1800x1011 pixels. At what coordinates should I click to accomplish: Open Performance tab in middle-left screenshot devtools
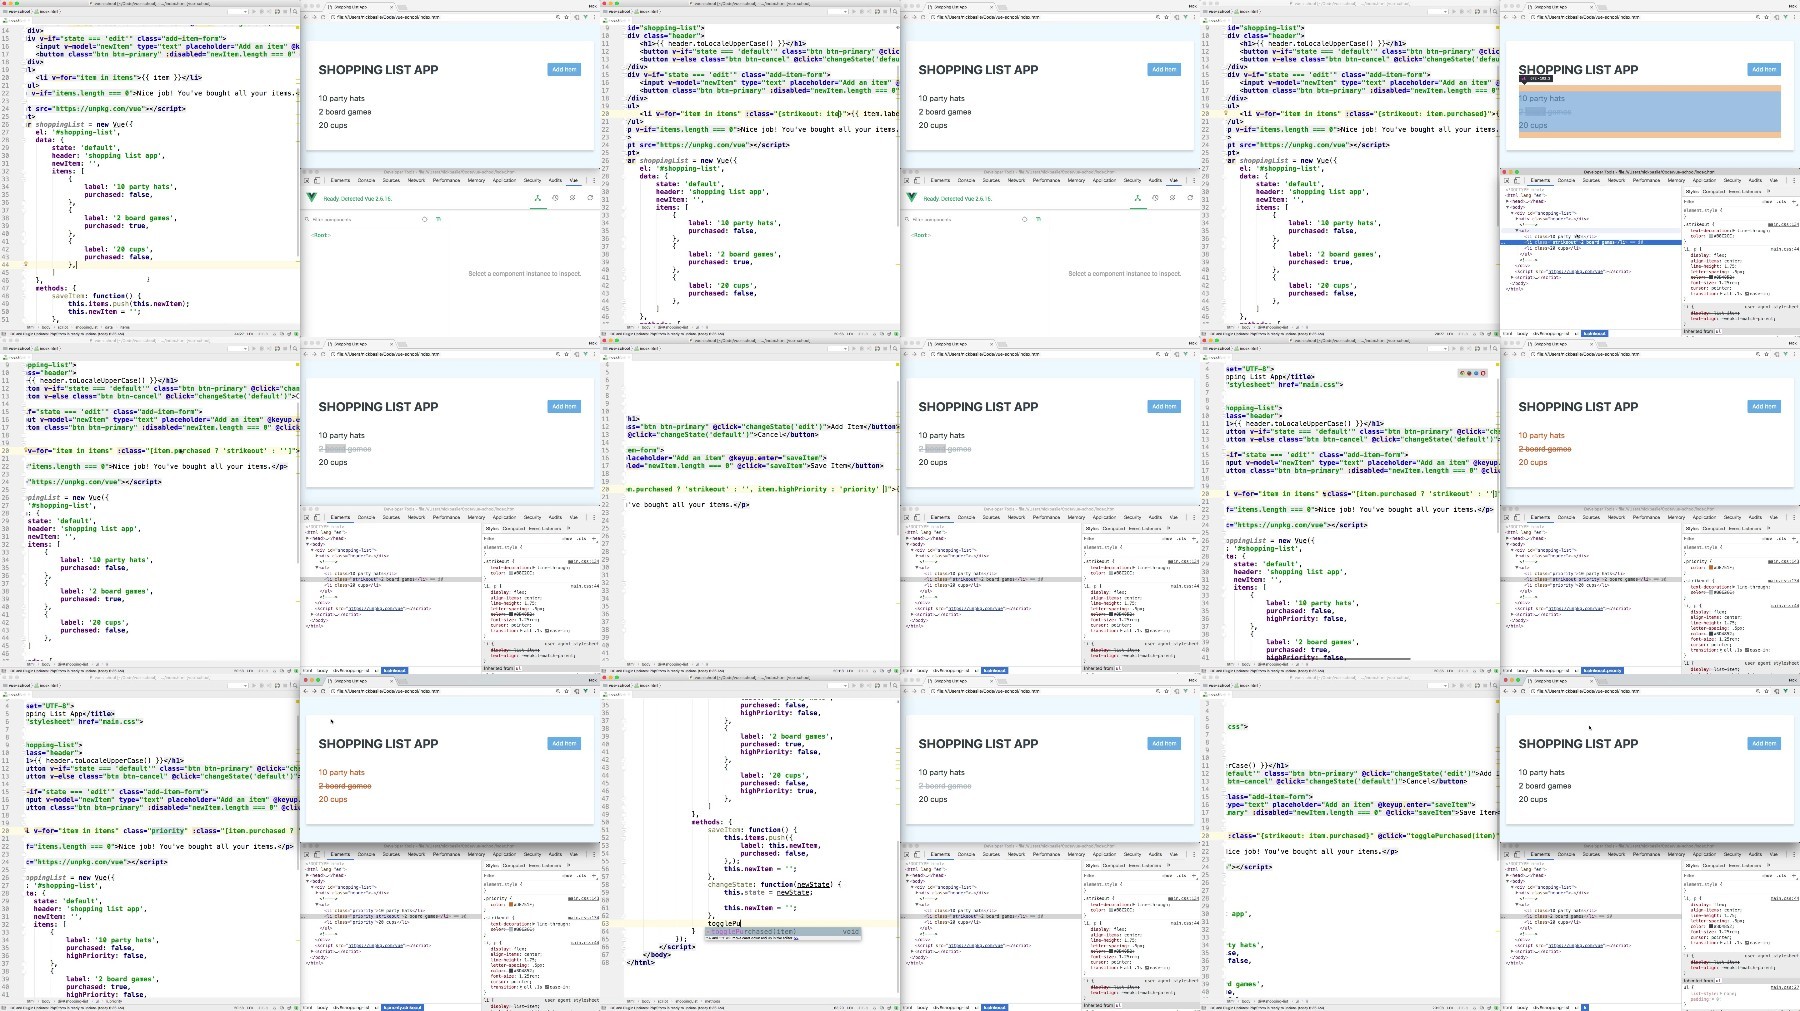pyautogui.click(x=446, y=517)
